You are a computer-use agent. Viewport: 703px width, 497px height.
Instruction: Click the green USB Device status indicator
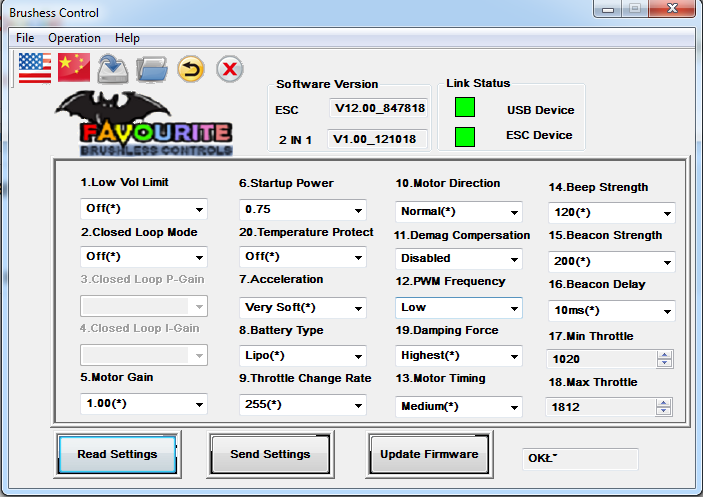465,108
